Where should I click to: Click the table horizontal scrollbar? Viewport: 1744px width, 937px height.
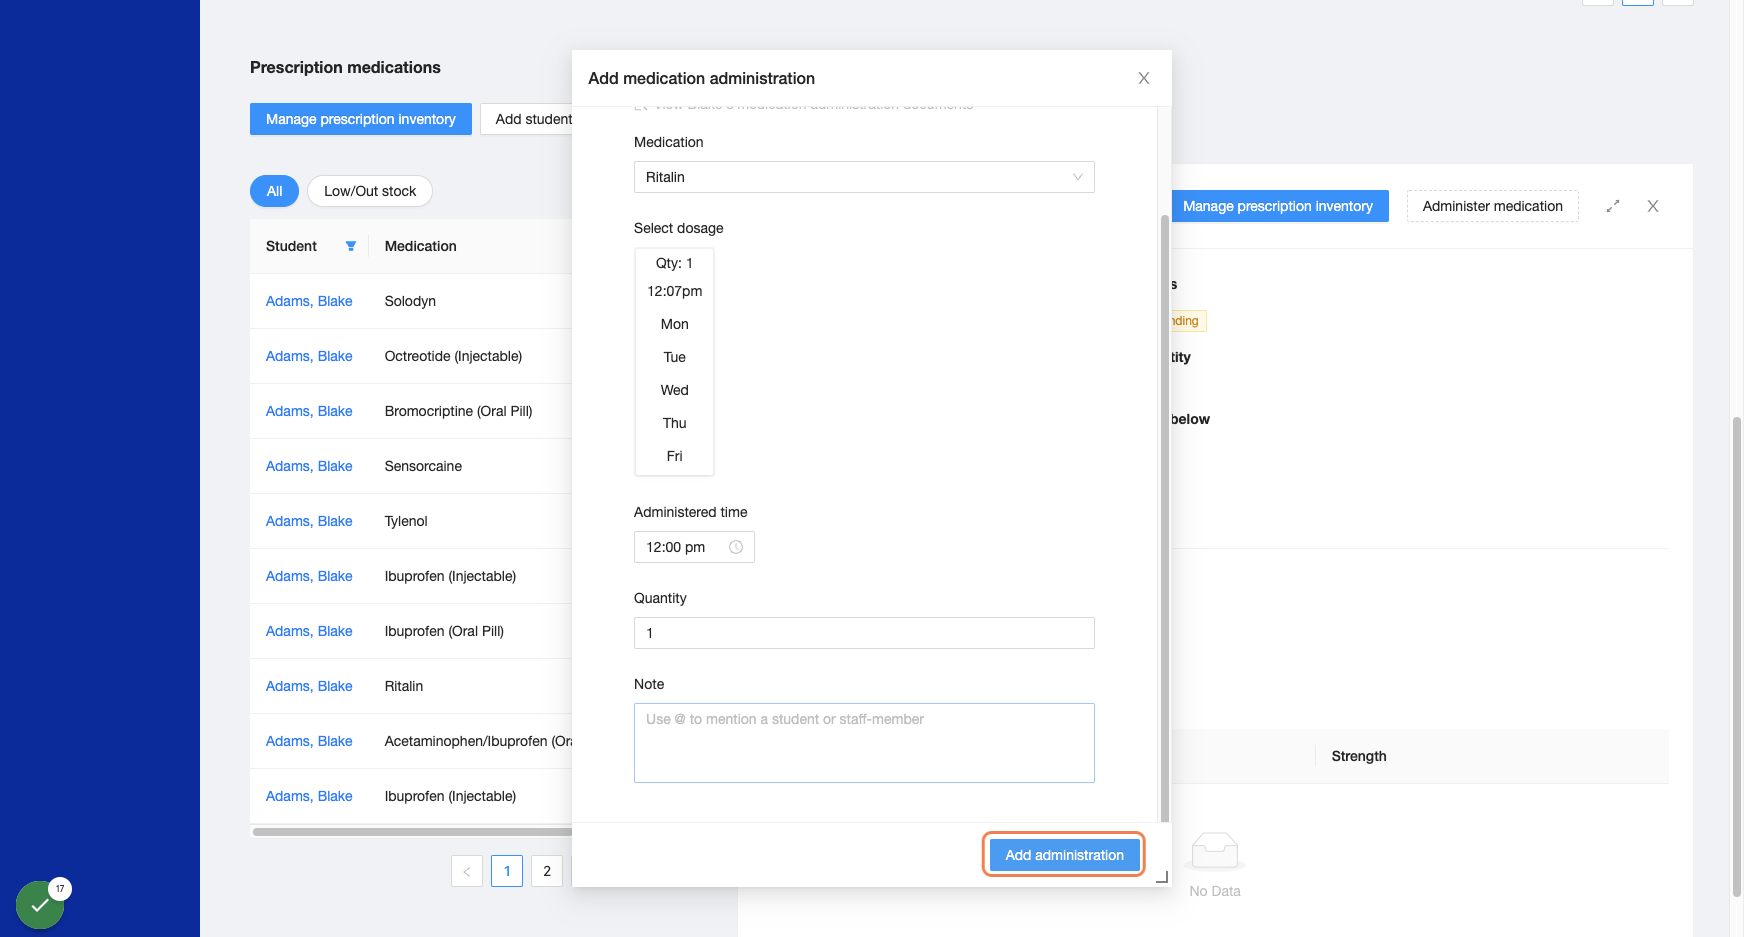click(412, 832)
